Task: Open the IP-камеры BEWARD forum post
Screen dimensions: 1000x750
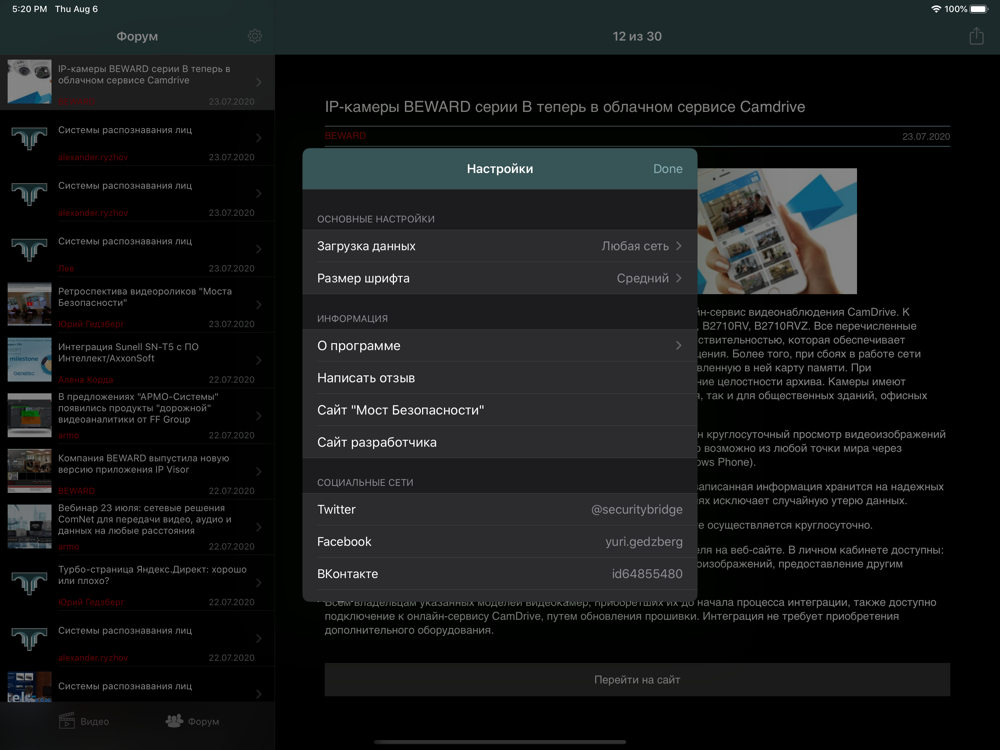Action: pyautogui.click(x=137, y=82)
